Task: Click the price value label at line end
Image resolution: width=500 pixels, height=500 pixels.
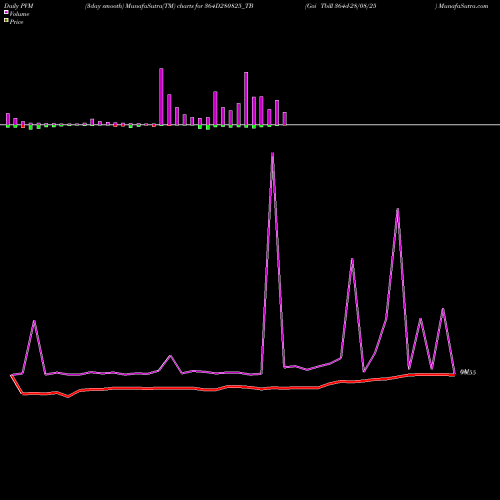Action: coord(468,372)
